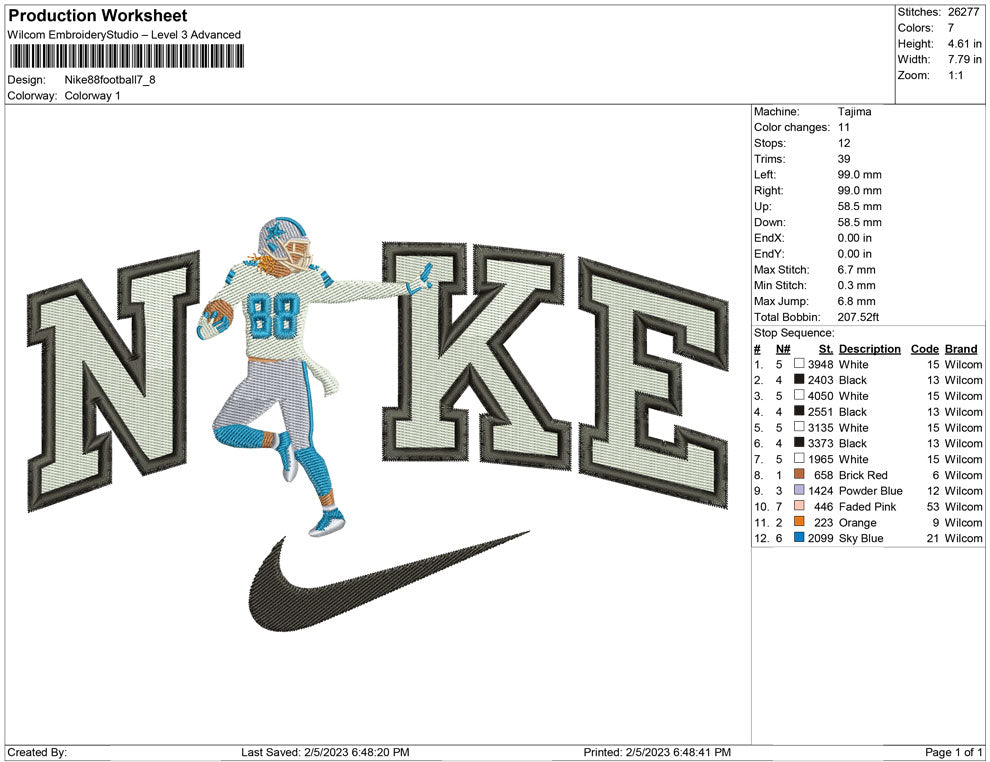Screen dimensions: 990x762
Task: Click the stitch count 2551 in row 4
Action: (x=820, y=412)
